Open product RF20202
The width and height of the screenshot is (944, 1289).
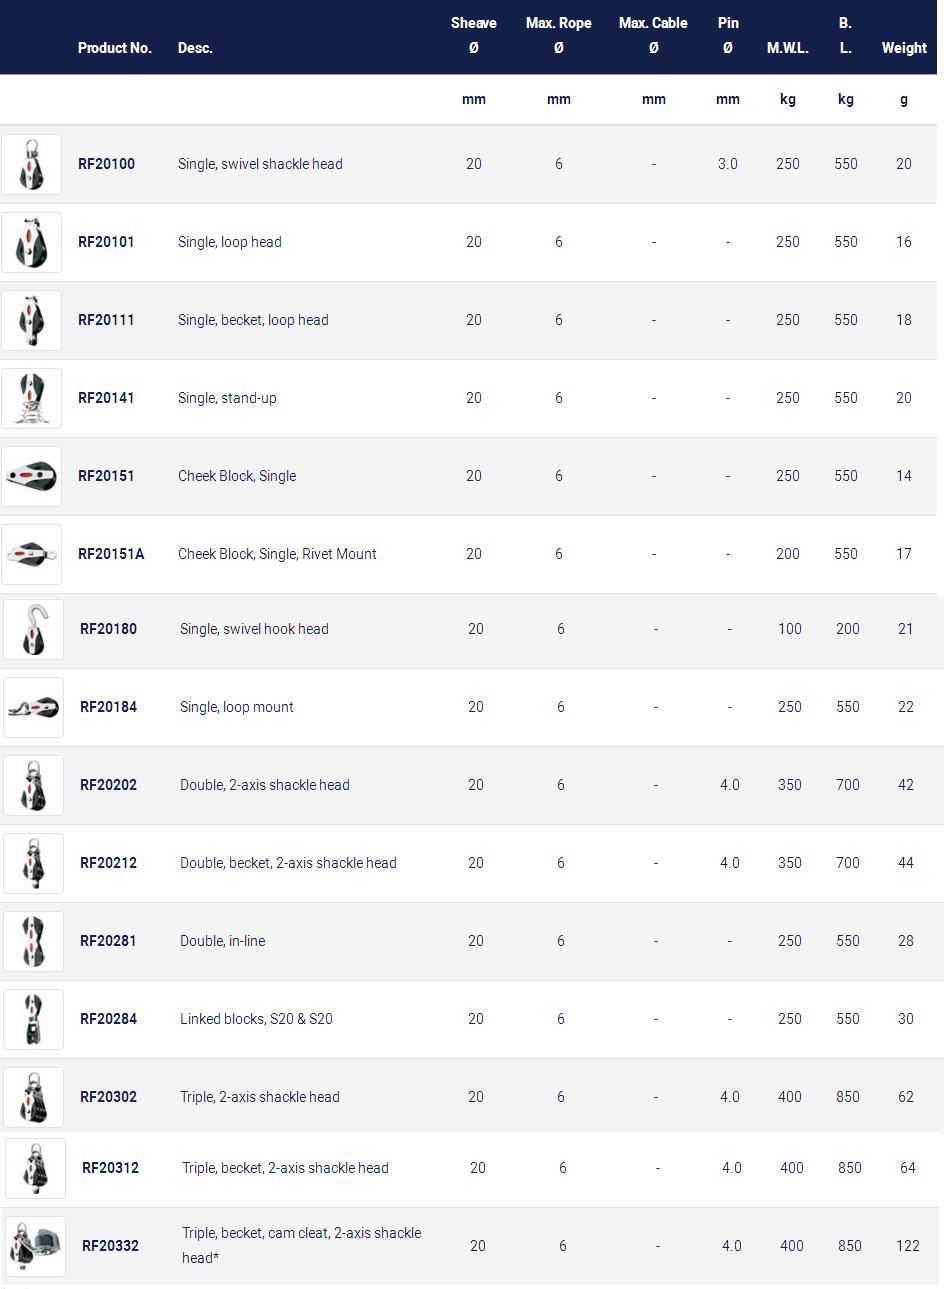point(108,785)
